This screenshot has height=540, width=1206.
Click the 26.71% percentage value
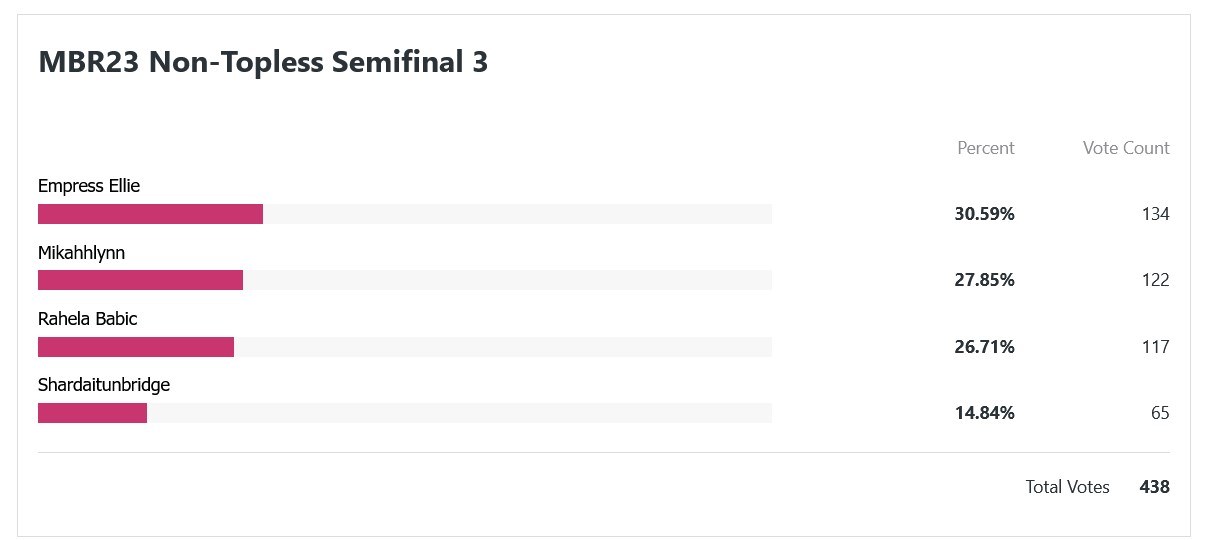pyautogui.click(x=985, y=347)
